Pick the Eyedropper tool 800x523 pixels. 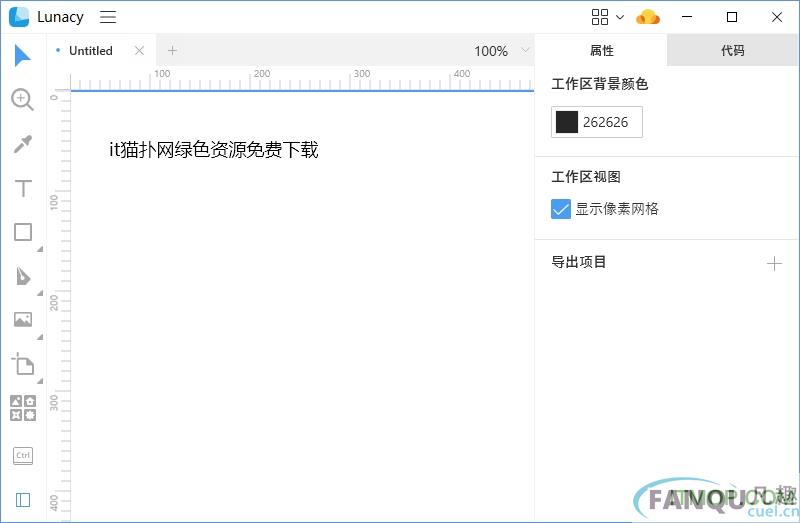click(x=22, y=144)
